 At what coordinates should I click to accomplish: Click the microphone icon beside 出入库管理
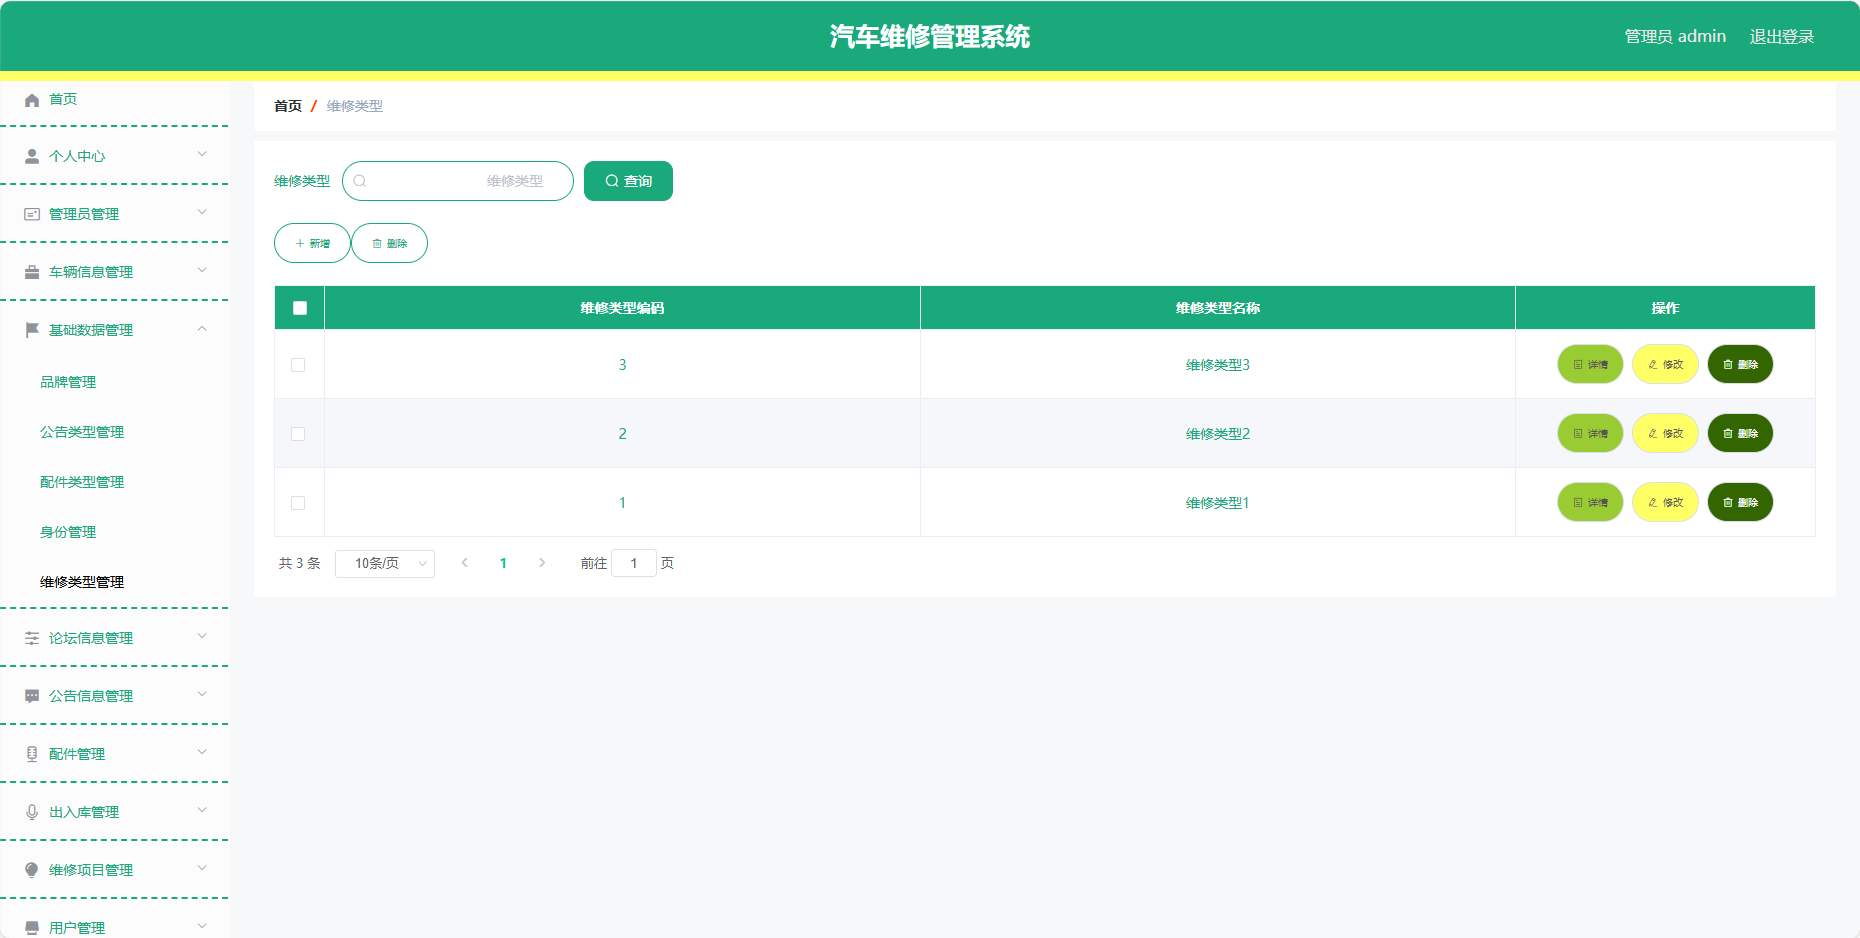[x=32, y=812]
